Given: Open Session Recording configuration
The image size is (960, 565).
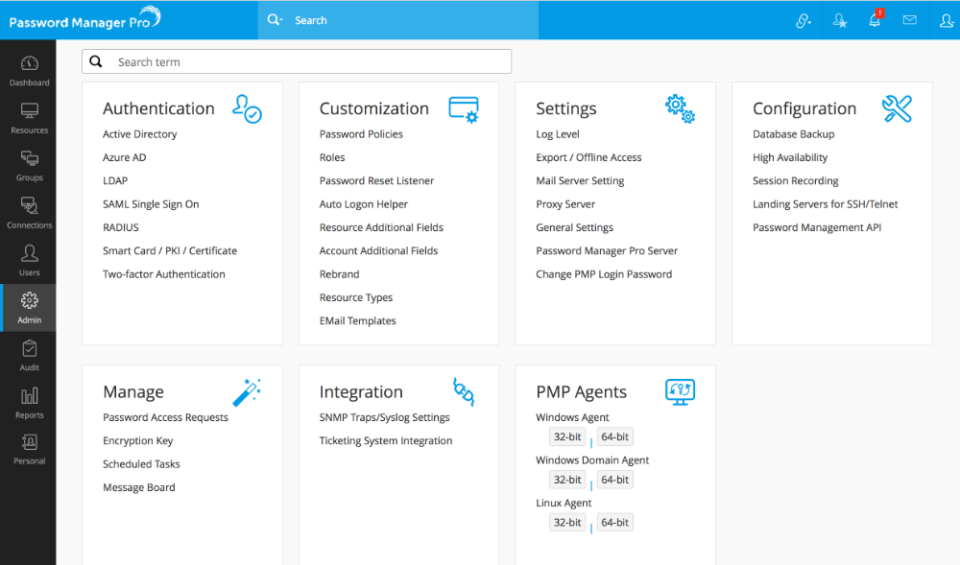Looking at the screenshot, I should tap(795, 181).
